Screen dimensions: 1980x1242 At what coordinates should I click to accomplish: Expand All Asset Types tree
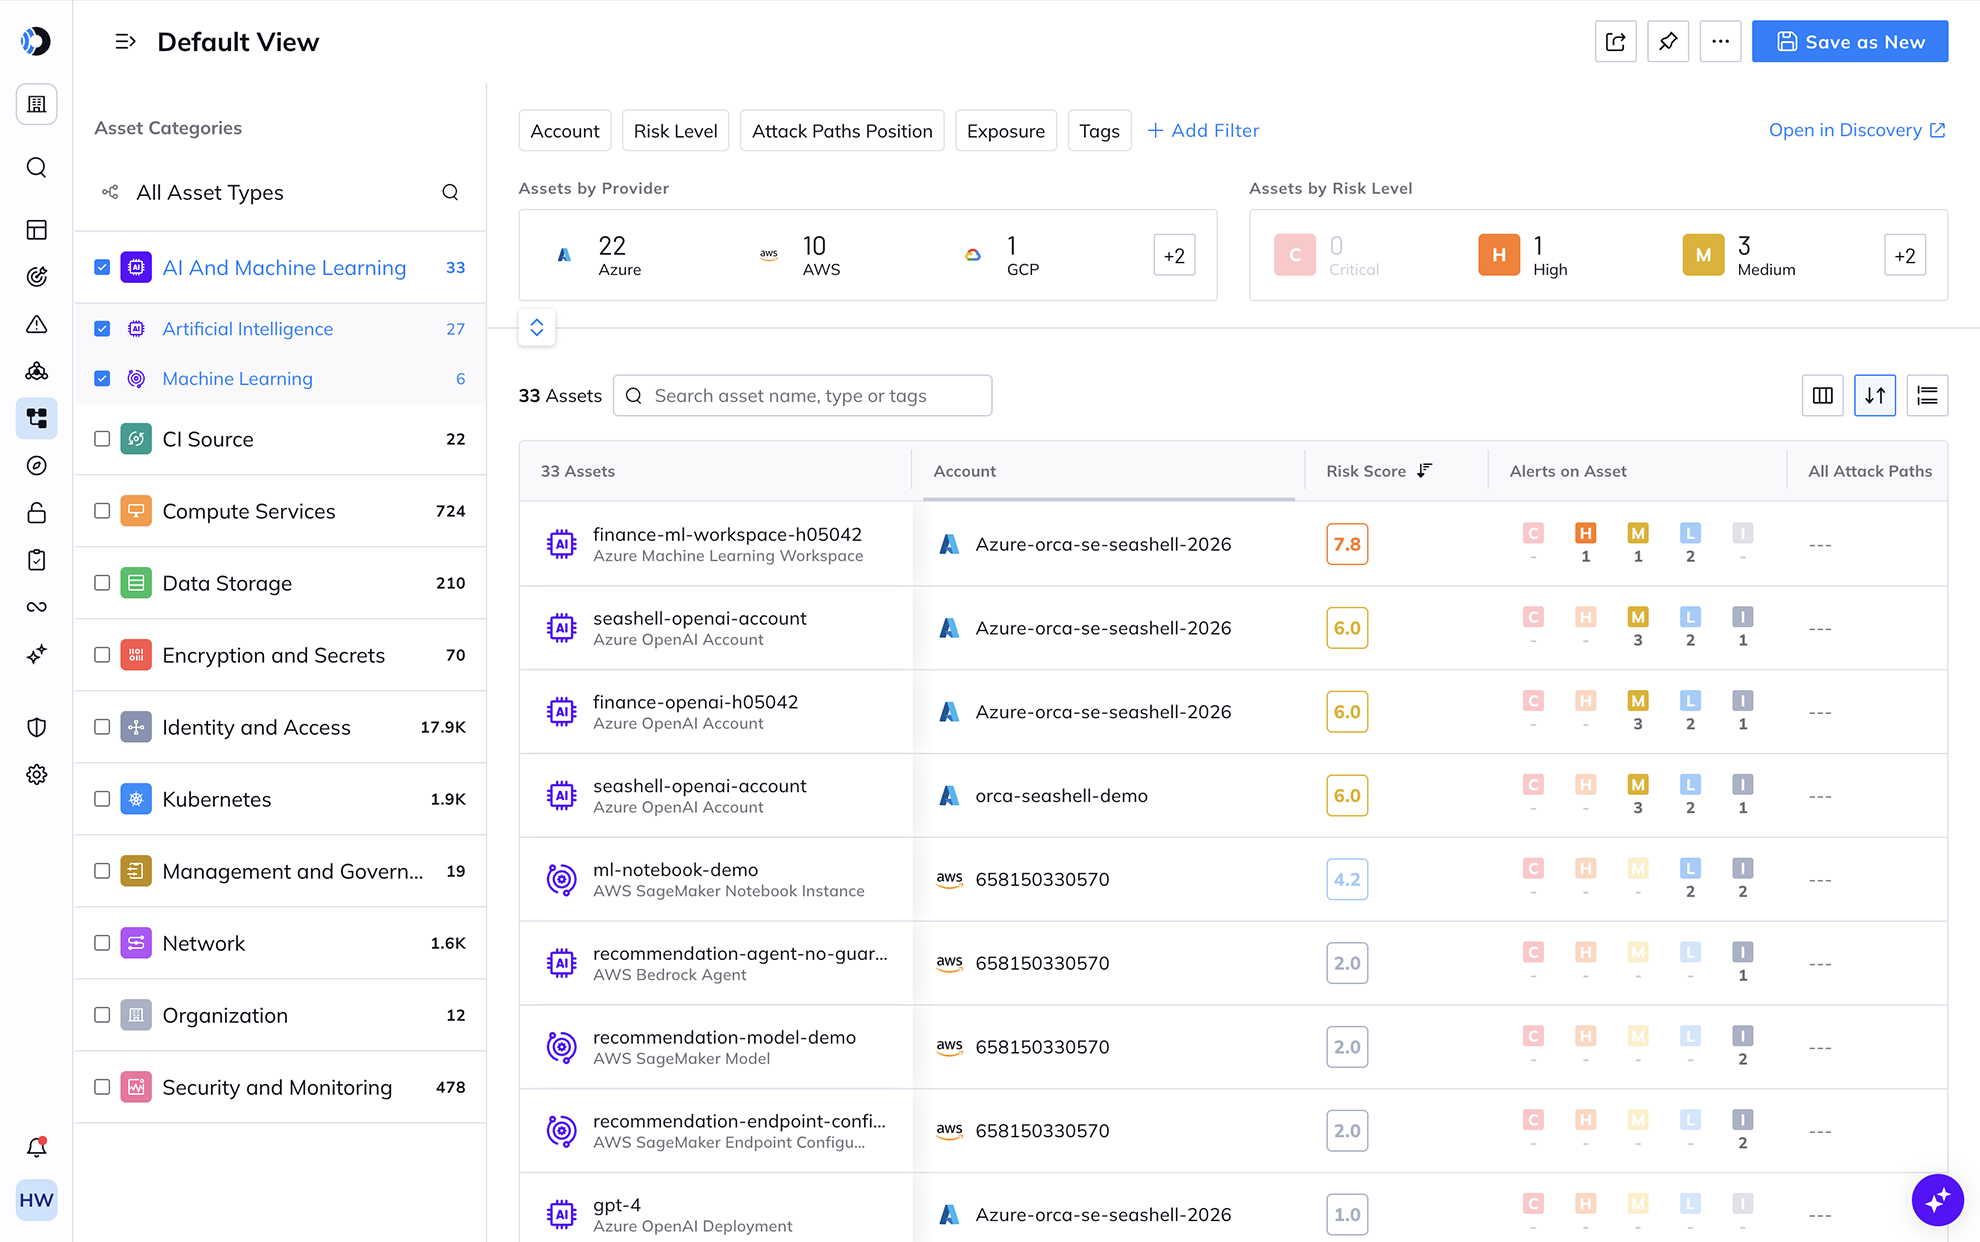pos(110,192)
